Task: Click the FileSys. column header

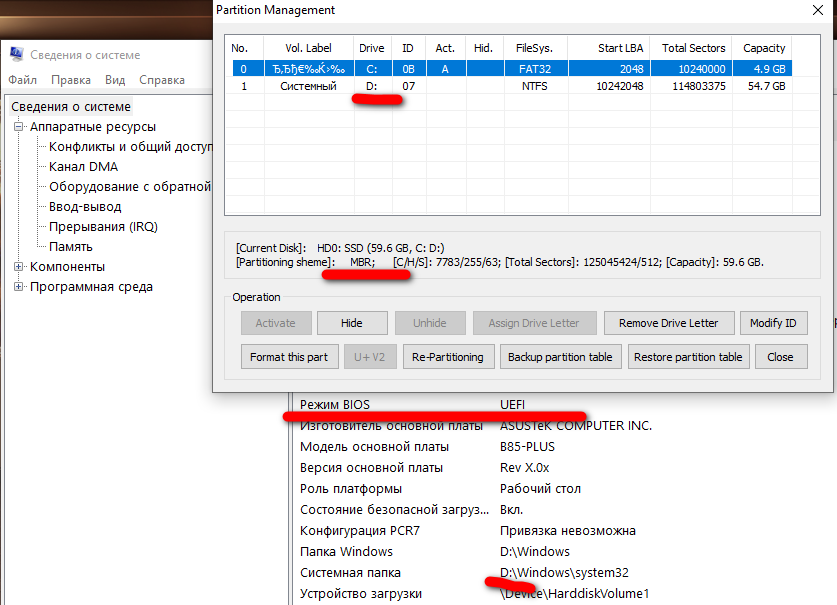Action: click(x=535, y=48)
